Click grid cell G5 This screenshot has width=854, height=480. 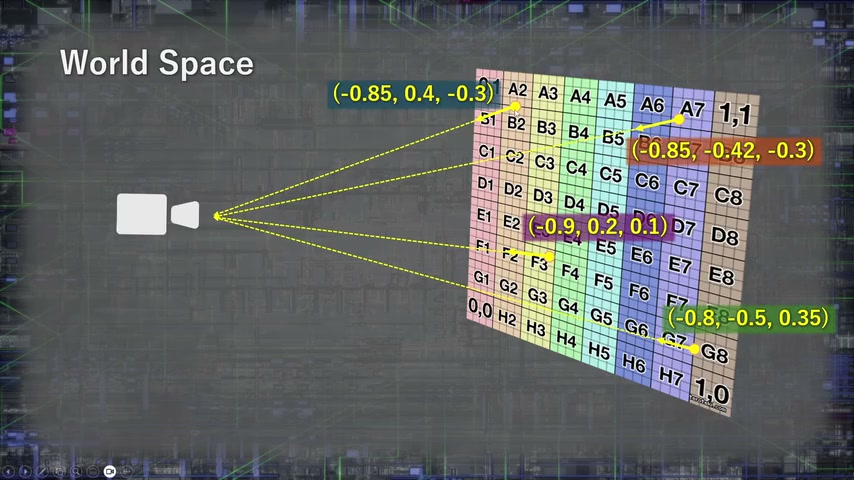tap(601, 317)
